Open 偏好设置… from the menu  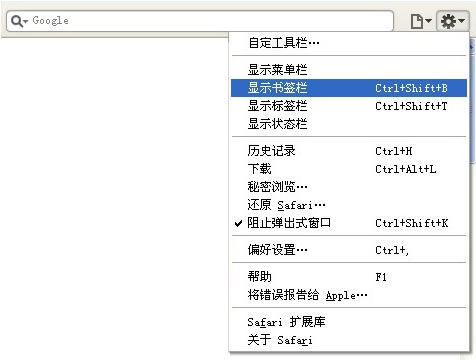tap(349, 250)
